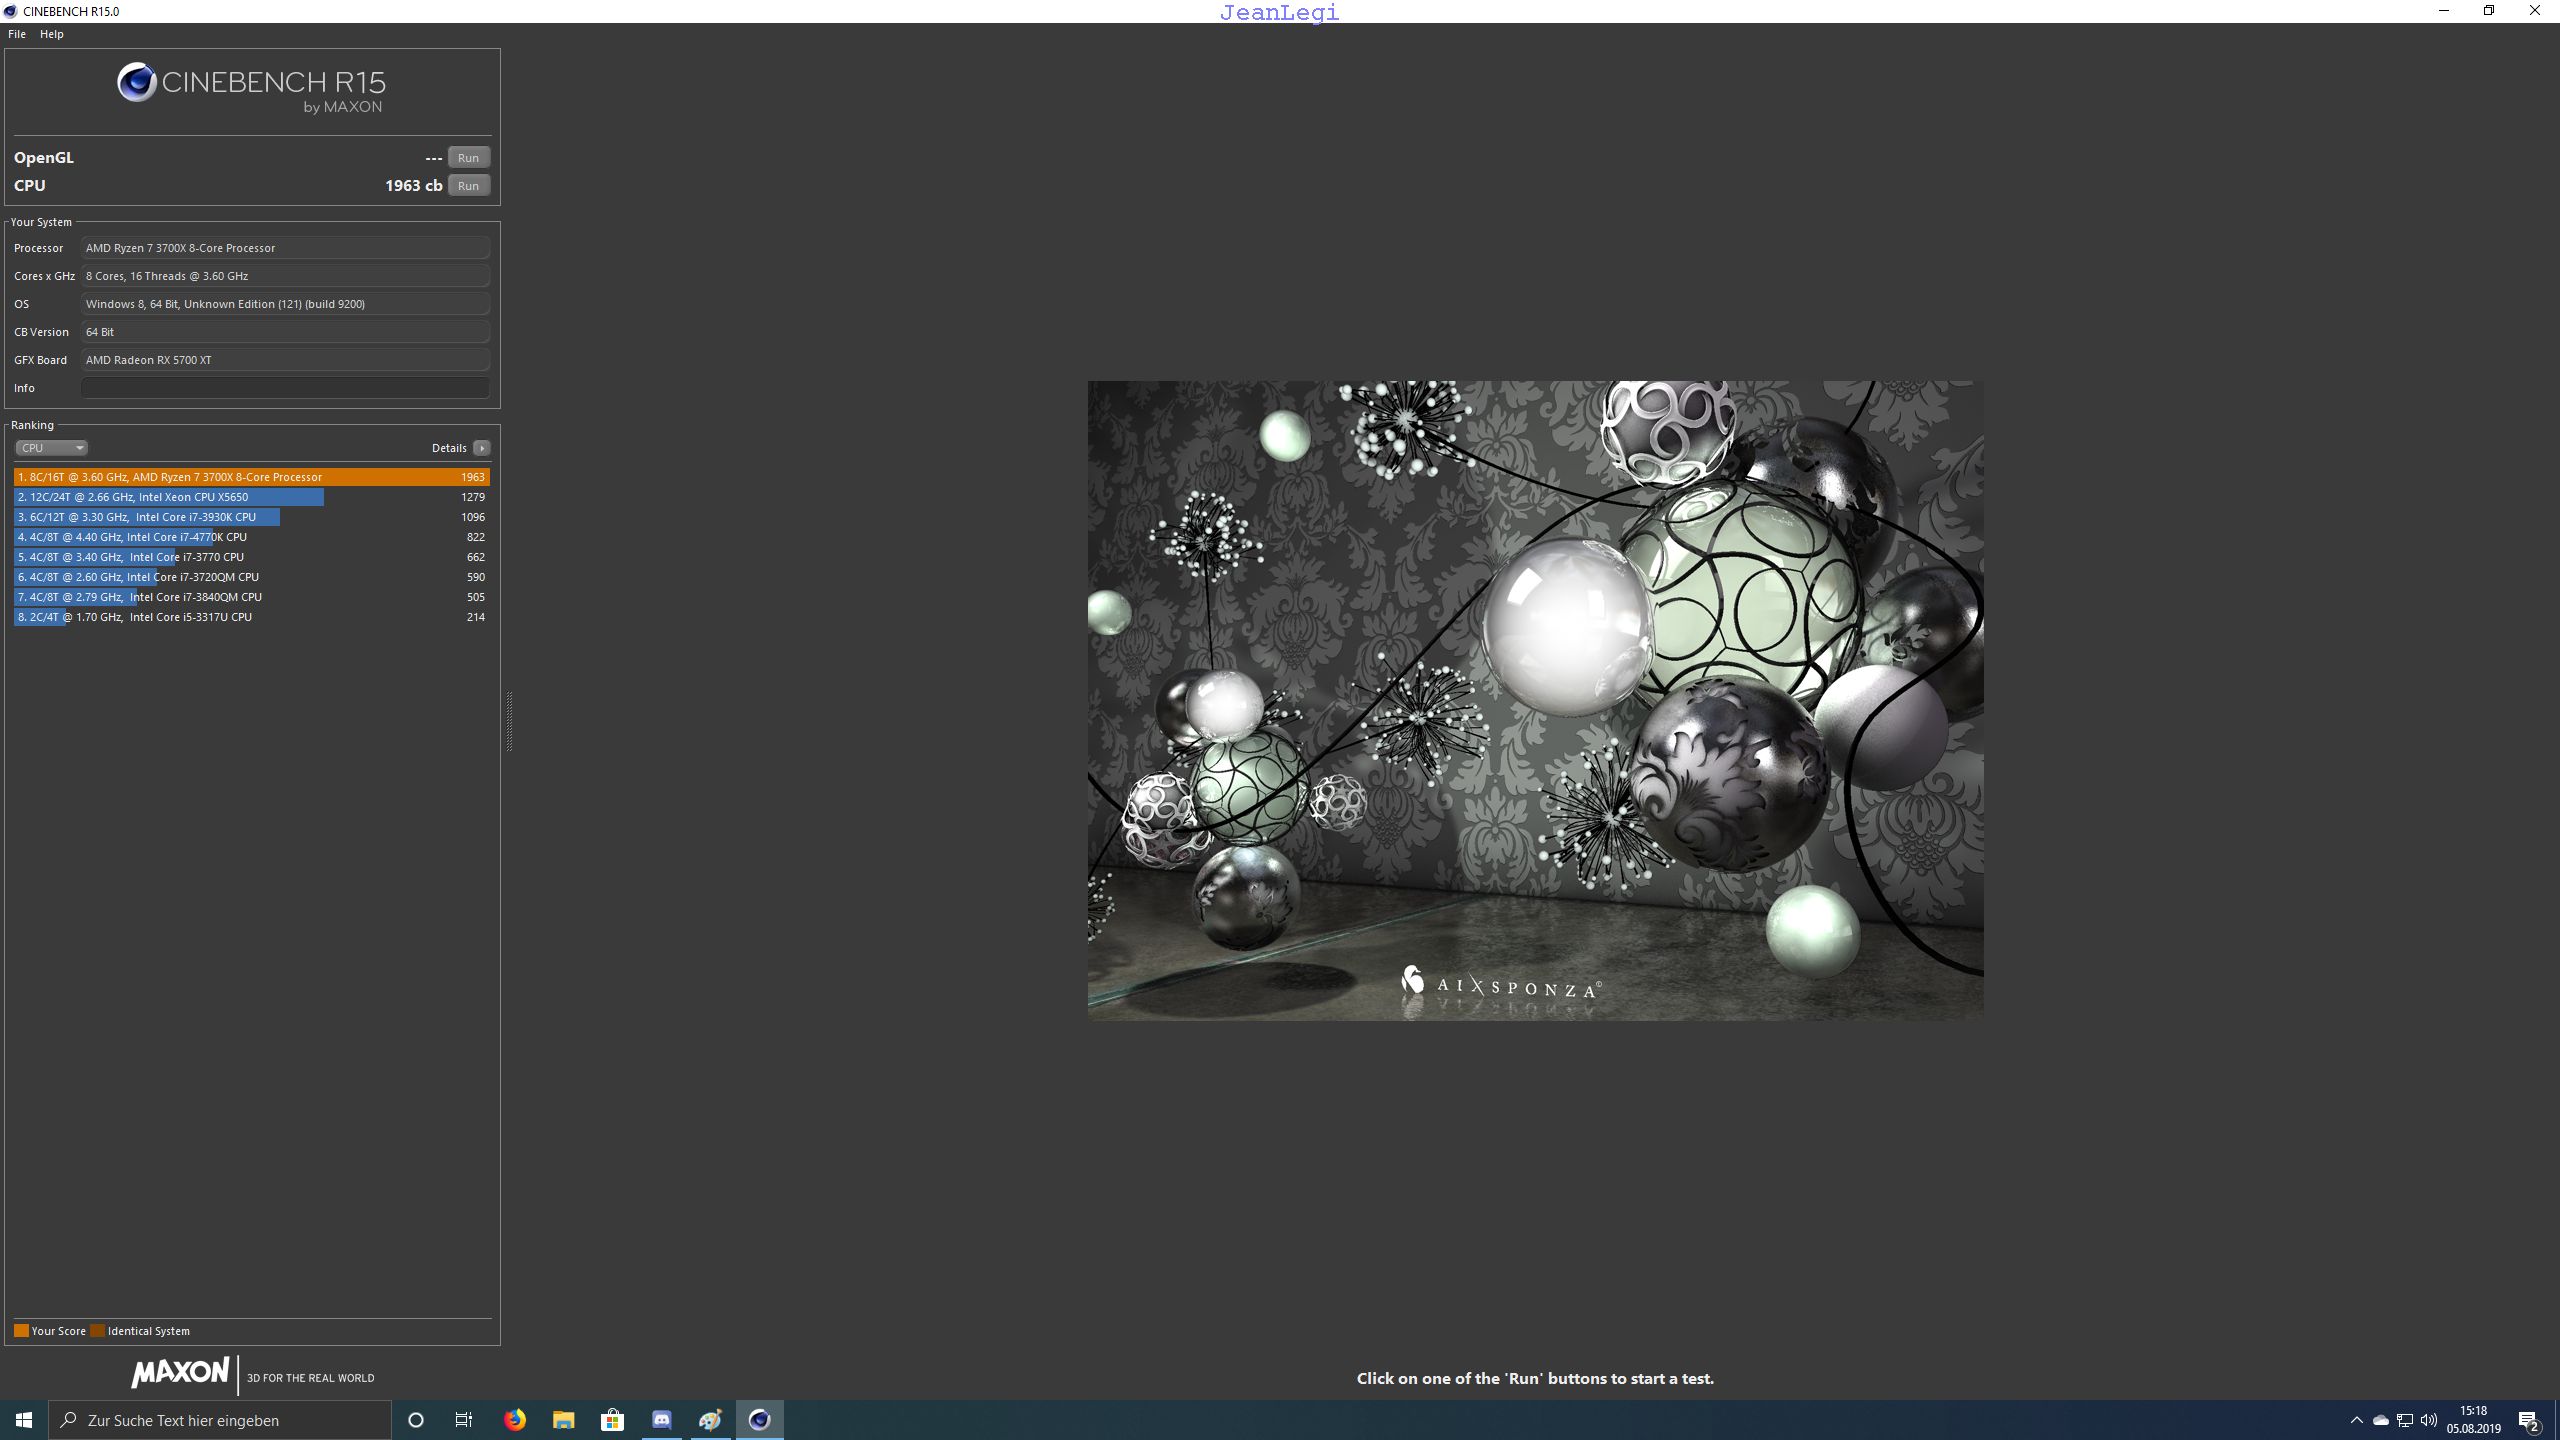Run the OpenGL benchmark test
The height and width of the screenshot is (1440, 2560).
pyautogui.click(x=468, y=156)
